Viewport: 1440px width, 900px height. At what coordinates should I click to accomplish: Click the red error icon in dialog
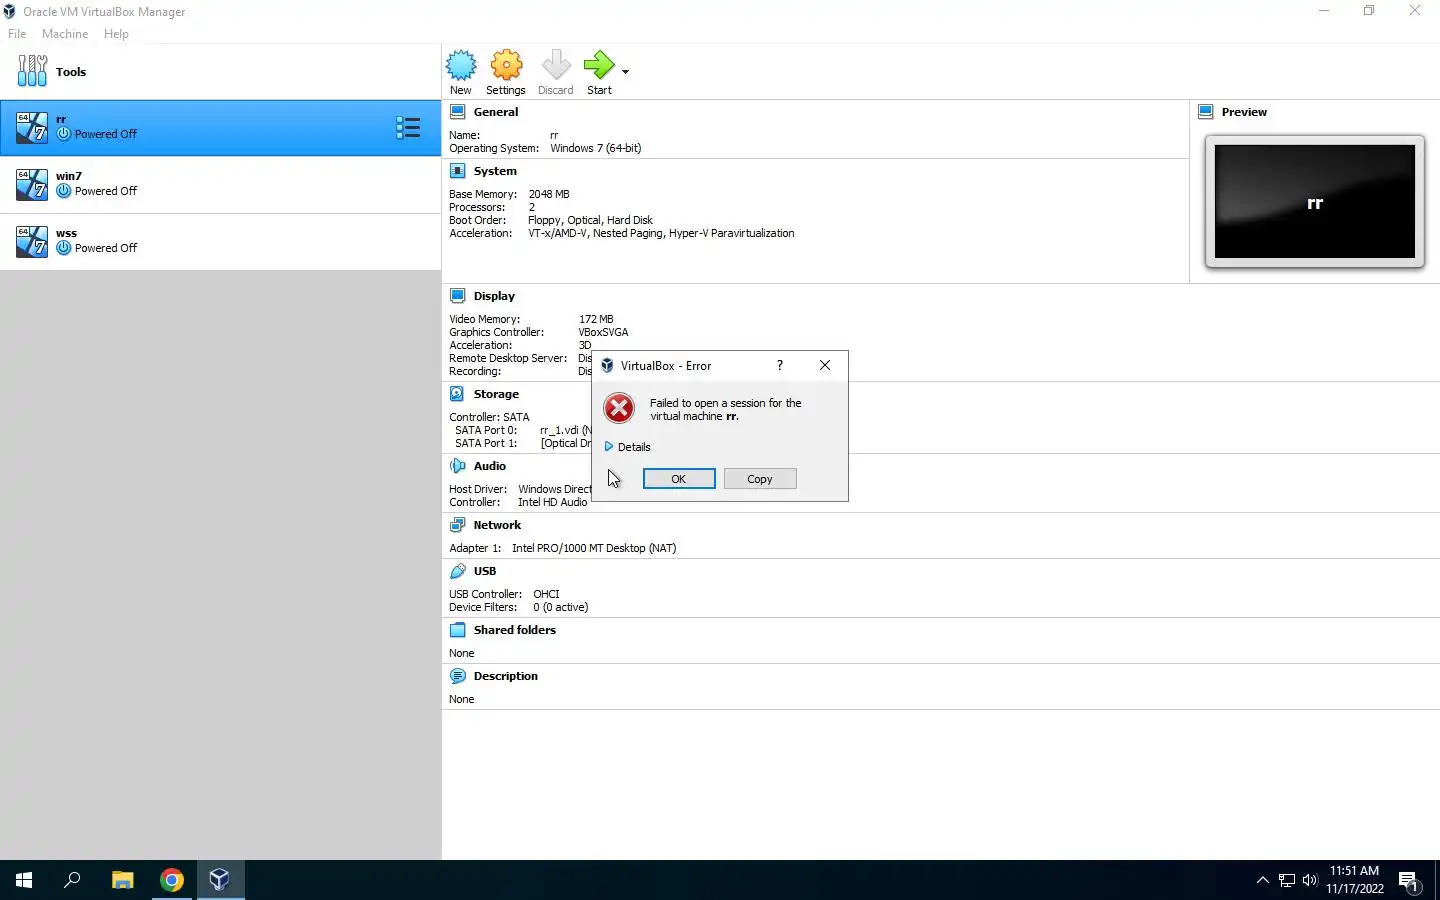click(619, 408)
